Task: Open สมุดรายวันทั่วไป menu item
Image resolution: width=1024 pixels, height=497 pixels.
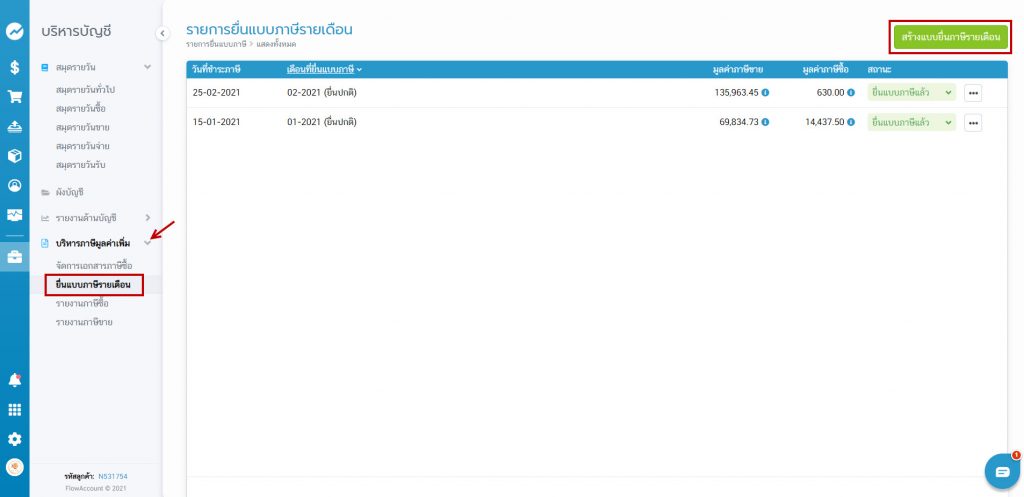Action: tap(86, 89)
